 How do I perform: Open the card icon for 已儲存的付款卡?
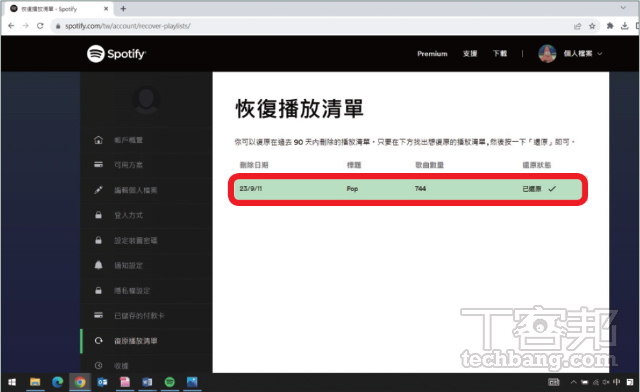(98, 315)
